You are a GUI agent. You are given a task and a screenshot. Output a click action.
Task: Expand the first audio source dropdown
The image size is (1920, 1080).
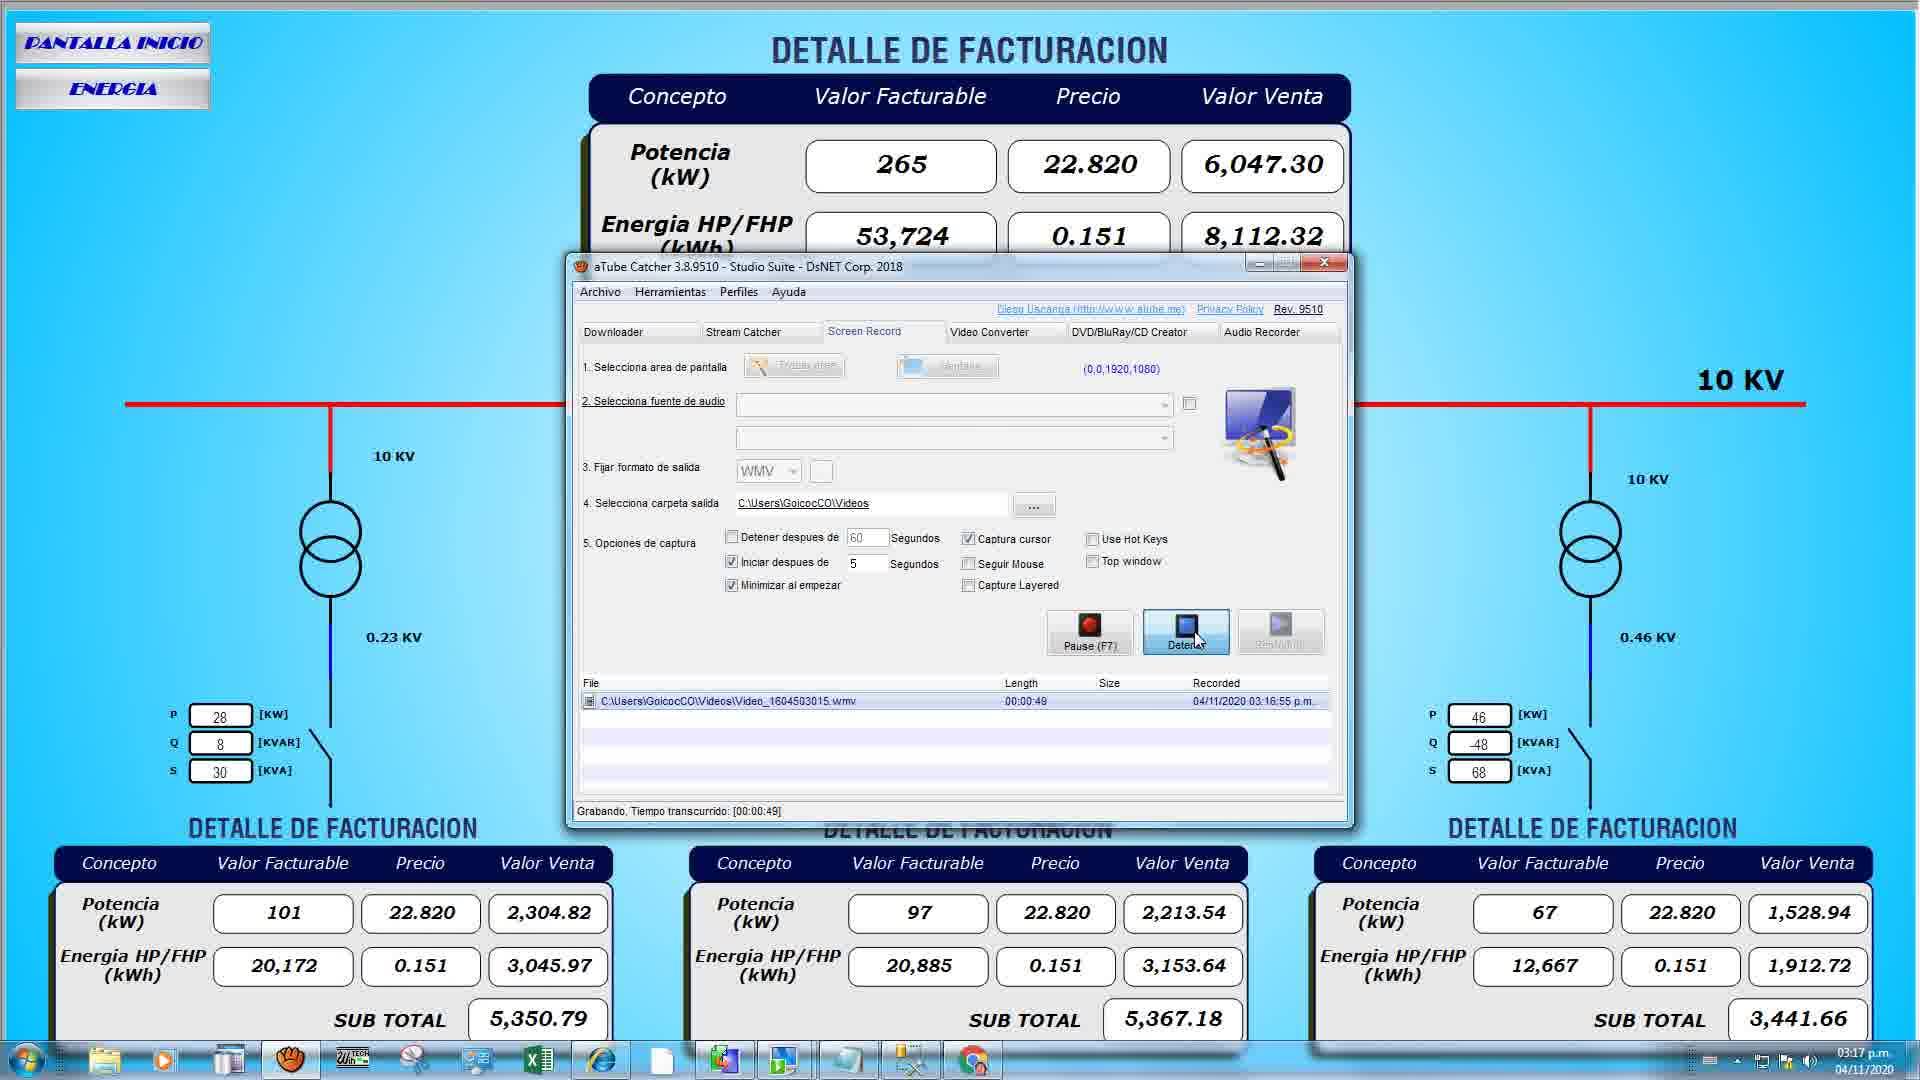pyautogui.click(x=1164, y=405)
